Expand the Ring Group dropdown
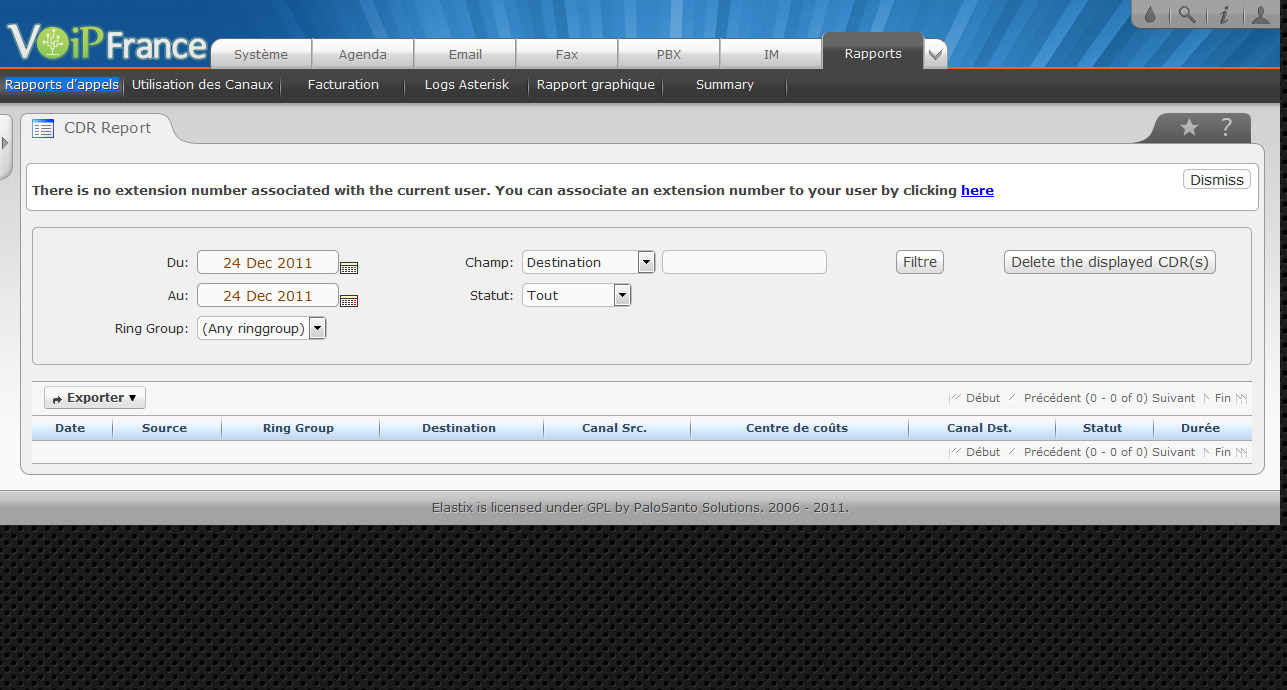 point(317,328)
